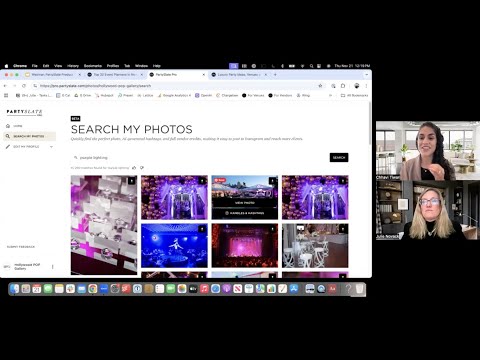Open the File menu
This screenshot has width=480, height=360.
(35, 66)
